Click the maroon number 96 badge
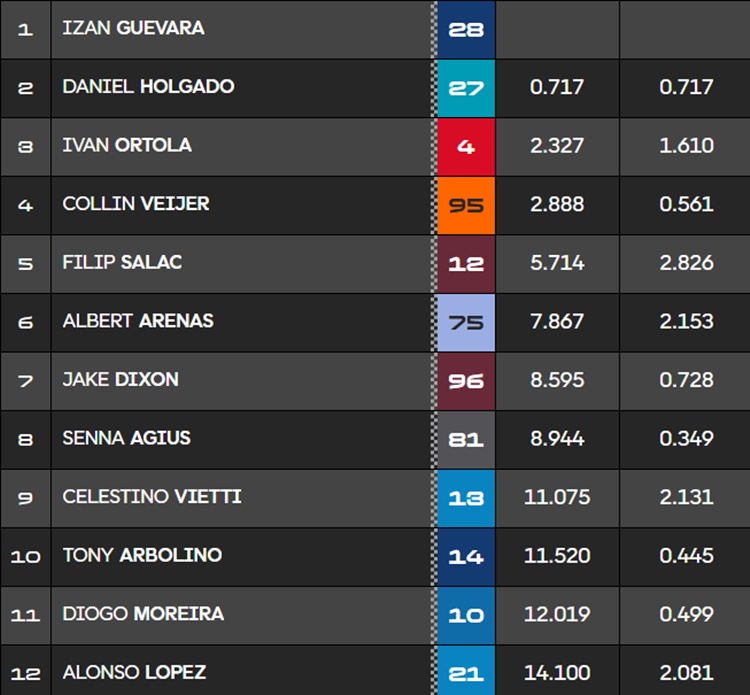The height and width of the screenshot is (695, 750). pyautogui.click(x=466, y=381)
